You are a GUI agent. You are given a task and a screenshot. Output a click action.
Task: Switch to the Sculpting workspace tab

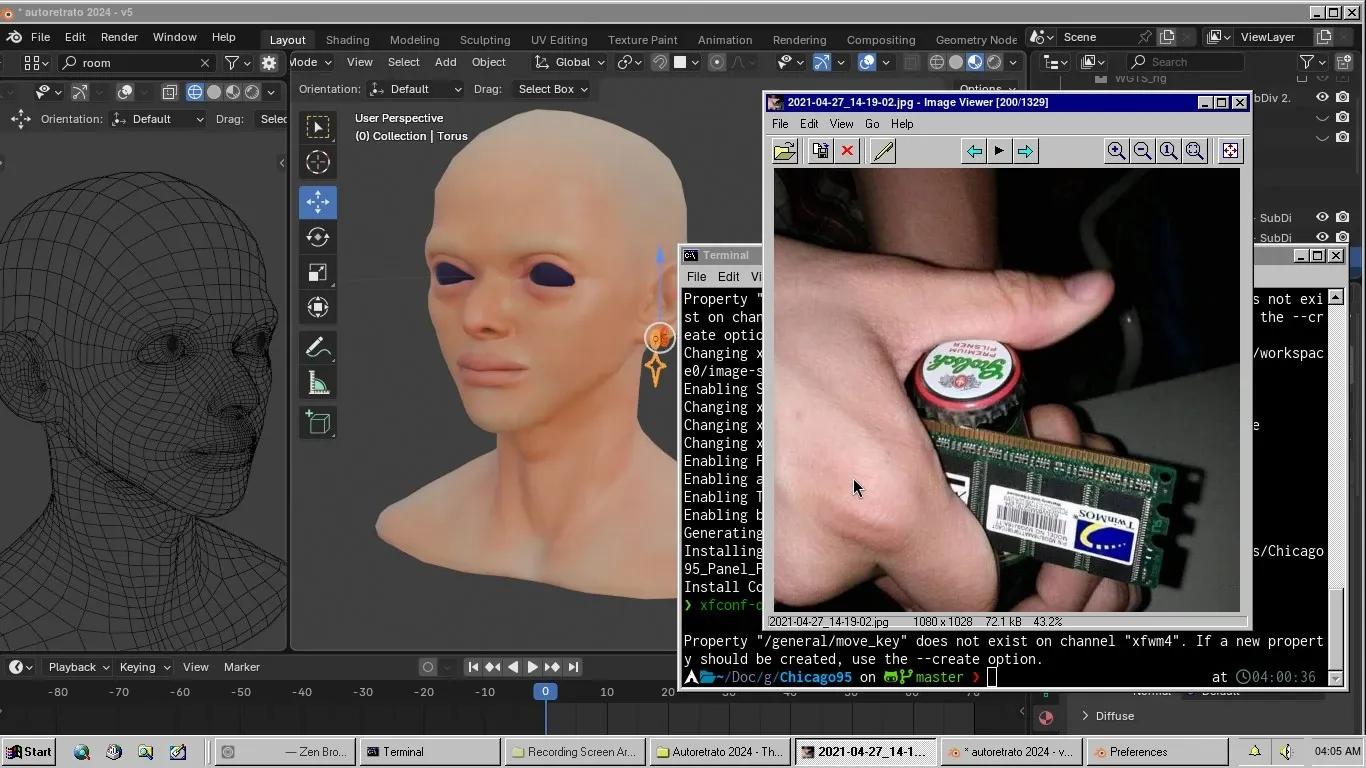485,40
